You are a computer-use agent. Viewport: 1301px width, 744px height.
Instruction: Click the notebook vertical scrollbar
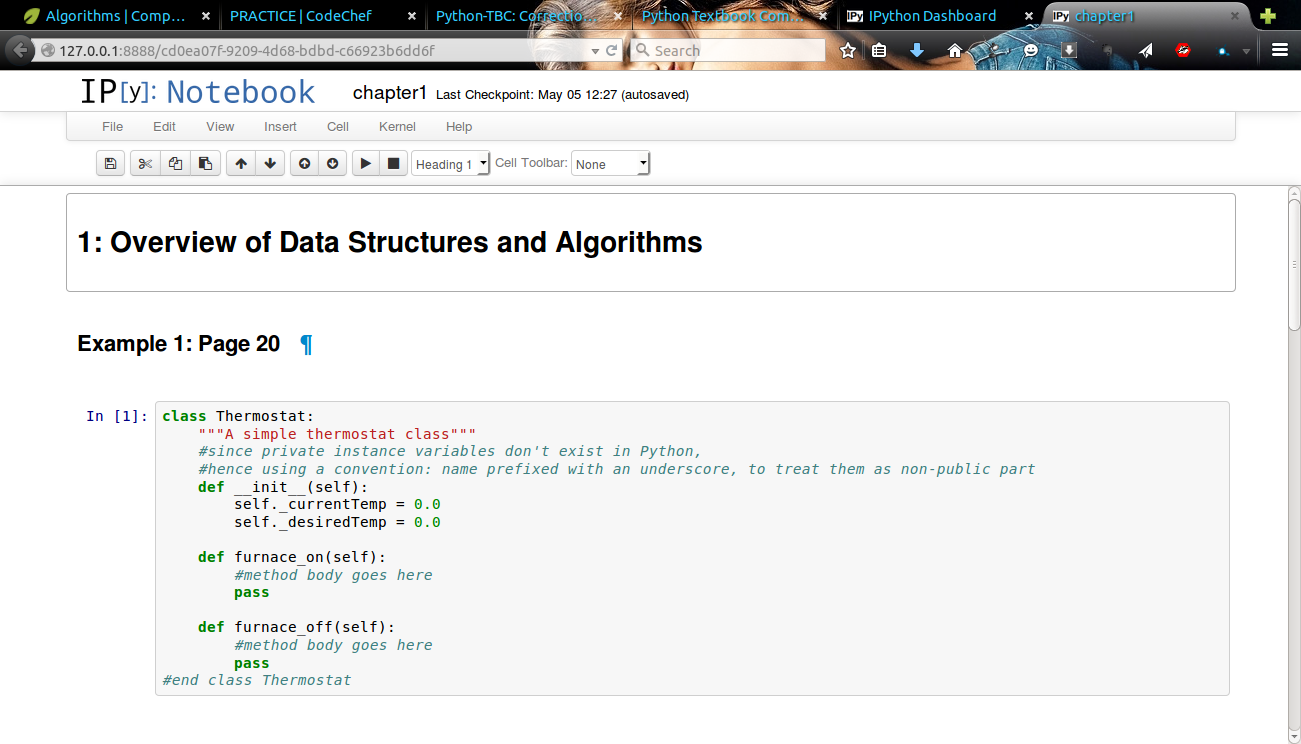point(1294,260)
